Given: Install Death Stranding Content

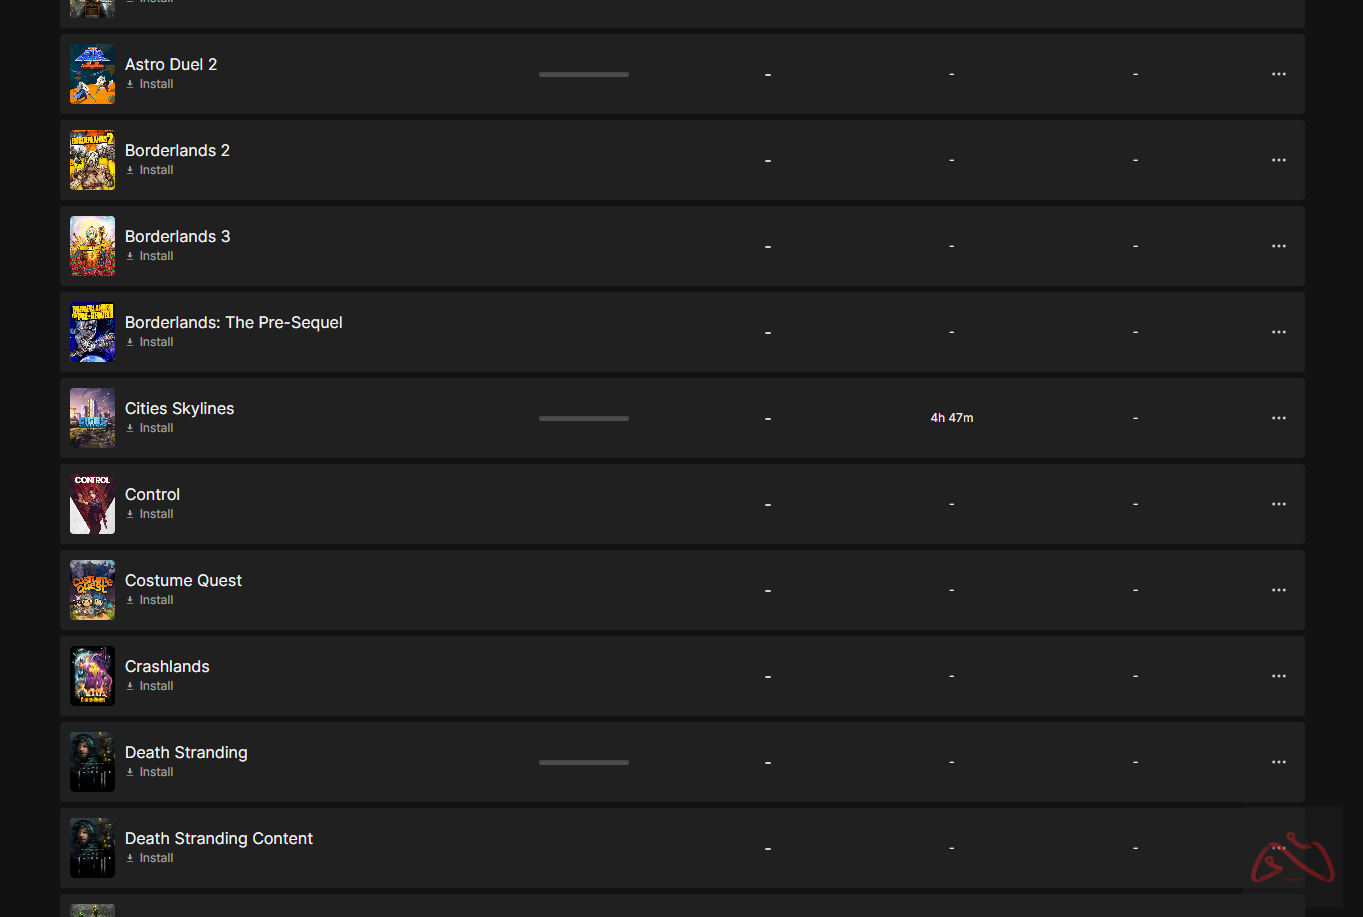Looking at the screenshot, I should tap(156, 858).
